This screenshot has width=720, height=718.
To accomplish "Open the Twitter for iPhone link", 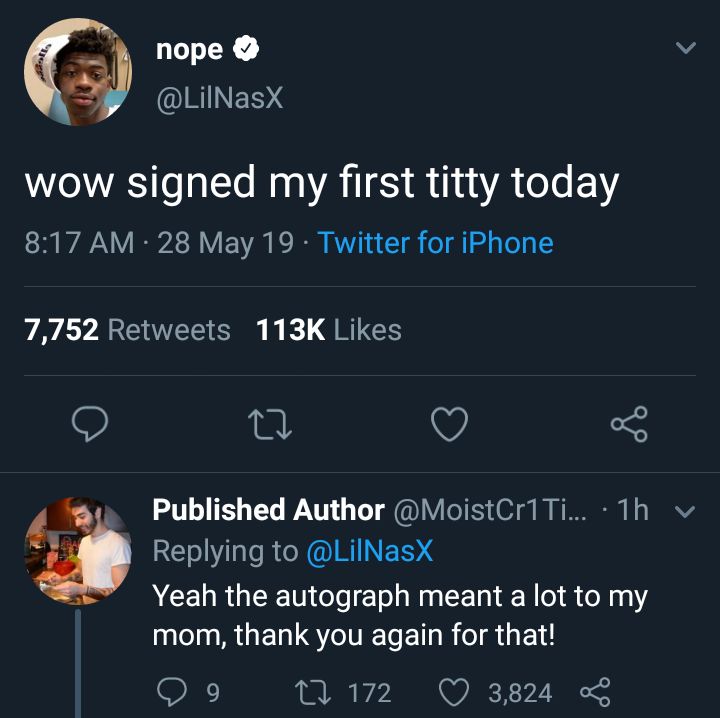I will click(x=435, y=243).
